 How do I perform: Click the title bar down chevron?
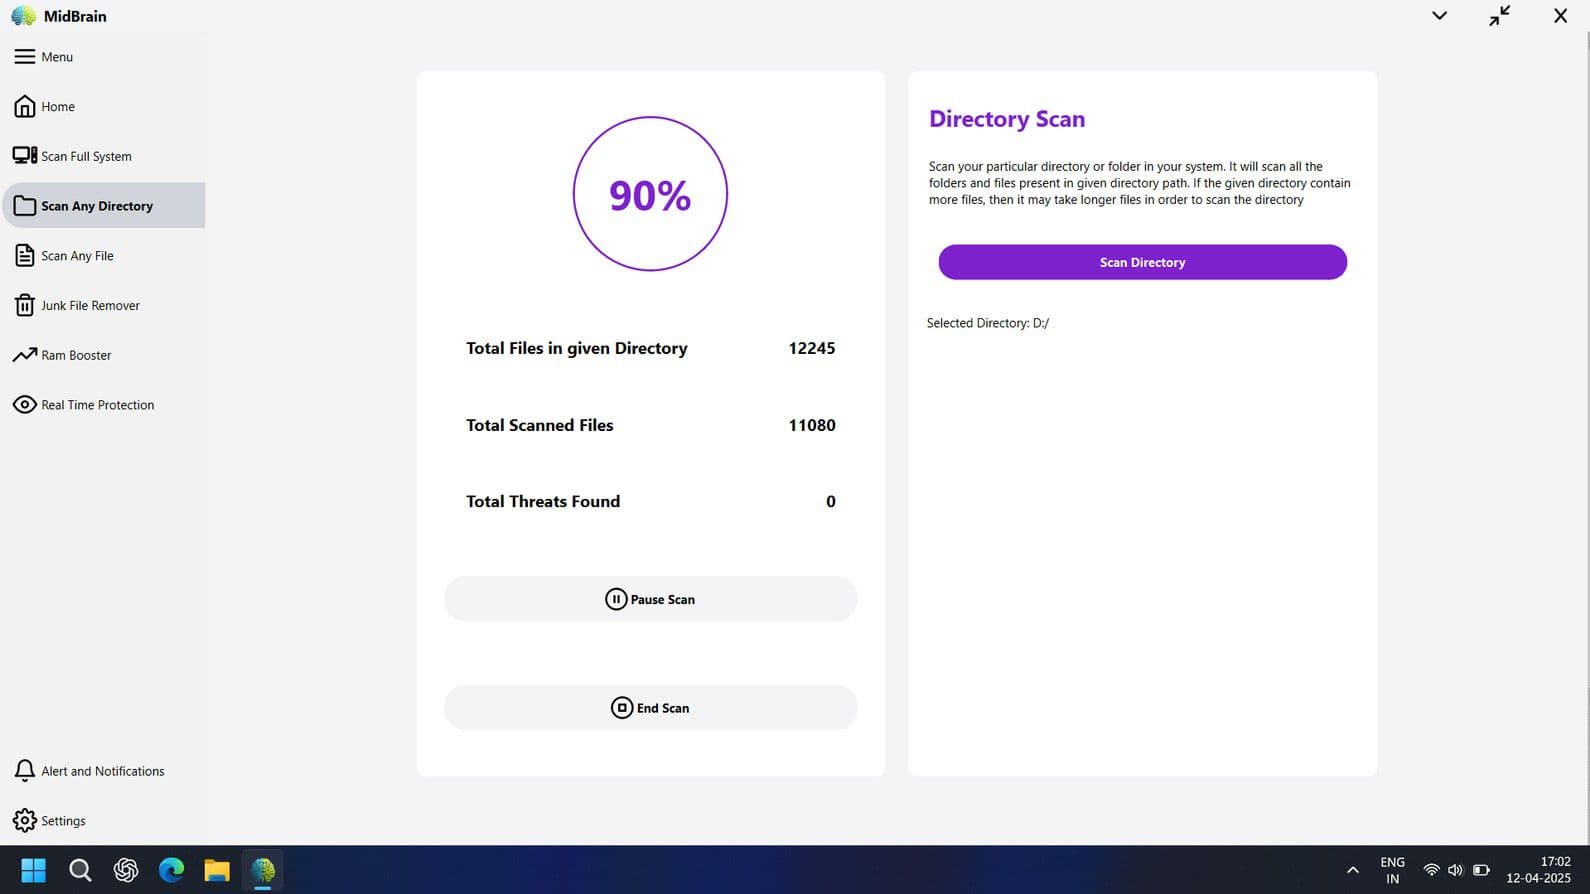pos(1439,16)
